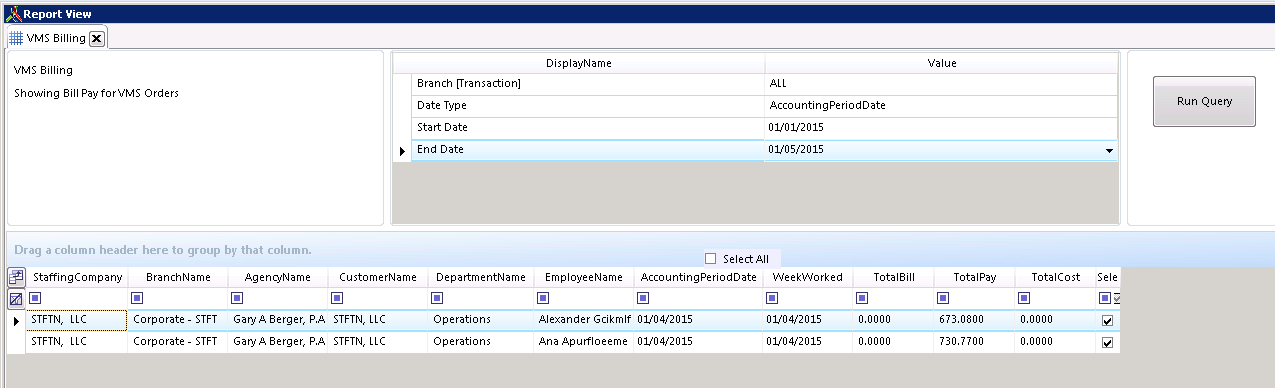Click Operations cell in Ana Apurfloeeme row
The height and width of the screenshot is (388, 1275).
tap(481, 342)
